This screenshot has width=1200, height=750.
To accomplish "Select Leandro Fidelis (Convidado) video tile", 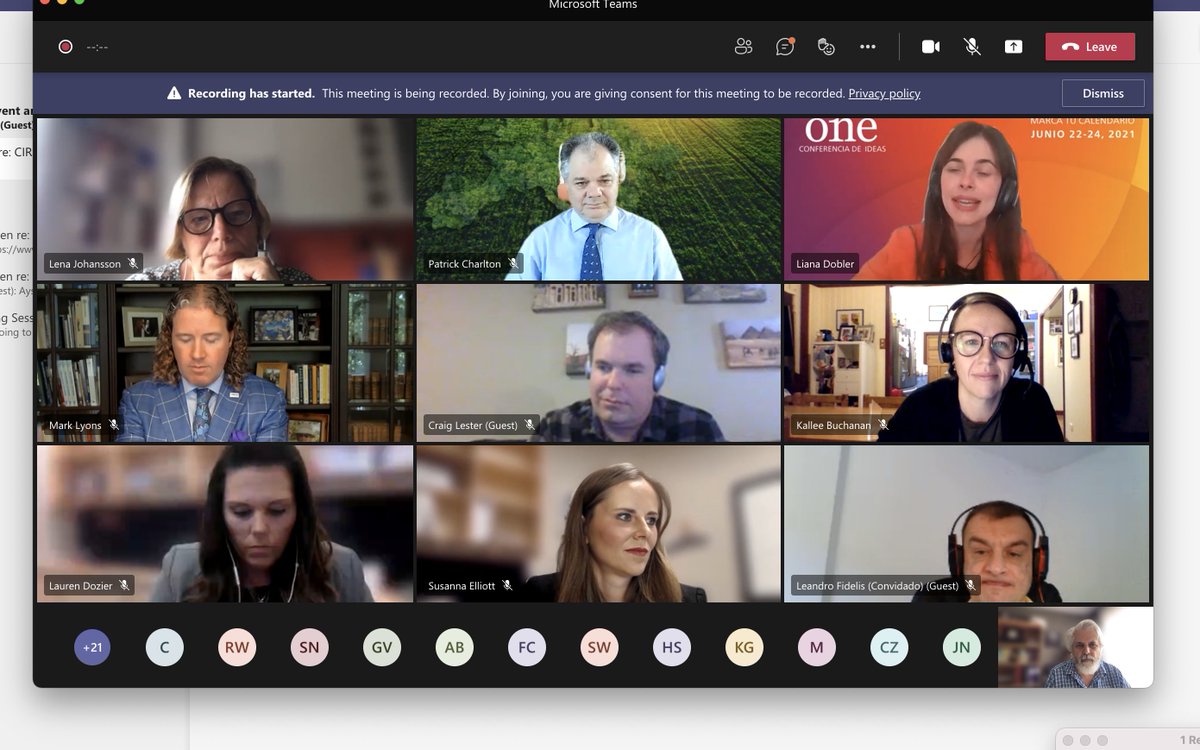I will pyautogui.click(x=966, y=523).
